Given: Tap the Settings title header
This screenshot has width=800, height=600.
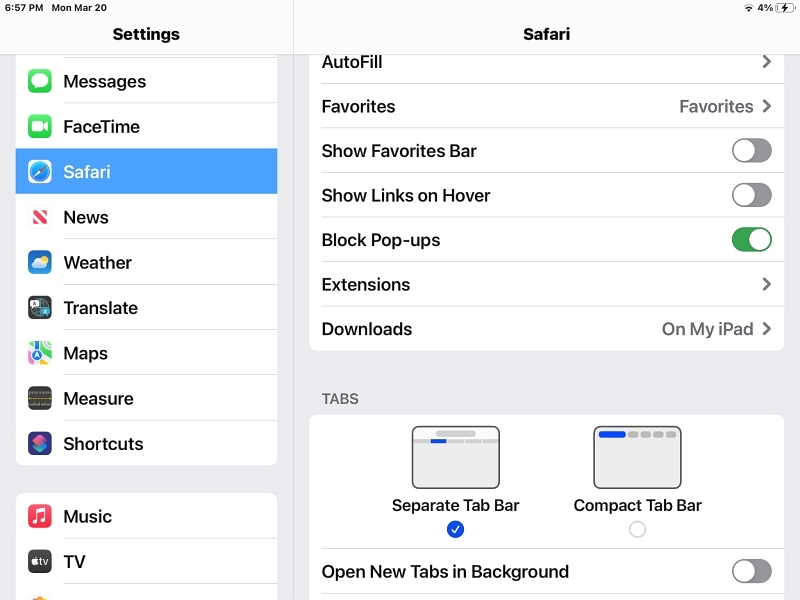Looking at the screenshot, I should [146, 34].
